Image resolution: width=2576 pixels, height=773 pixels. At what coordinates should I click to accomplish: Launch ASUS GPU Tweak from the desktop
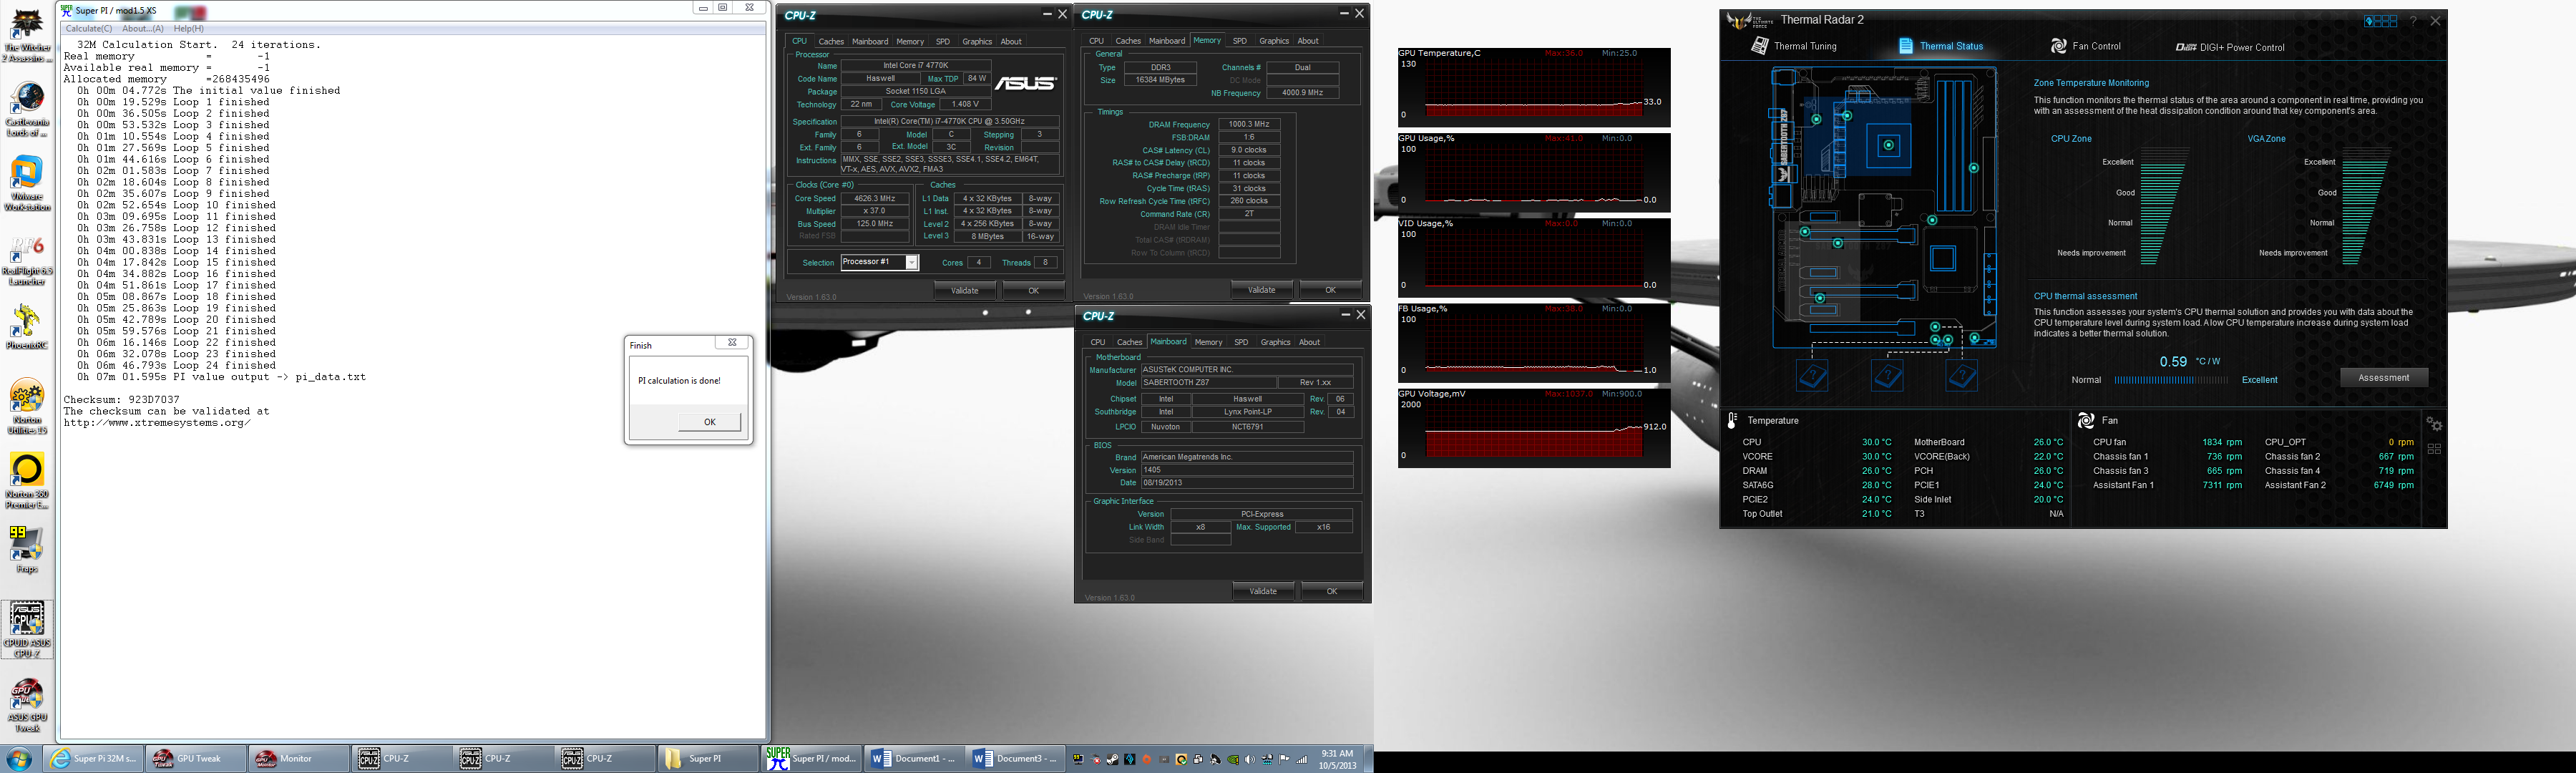(27, 705)
